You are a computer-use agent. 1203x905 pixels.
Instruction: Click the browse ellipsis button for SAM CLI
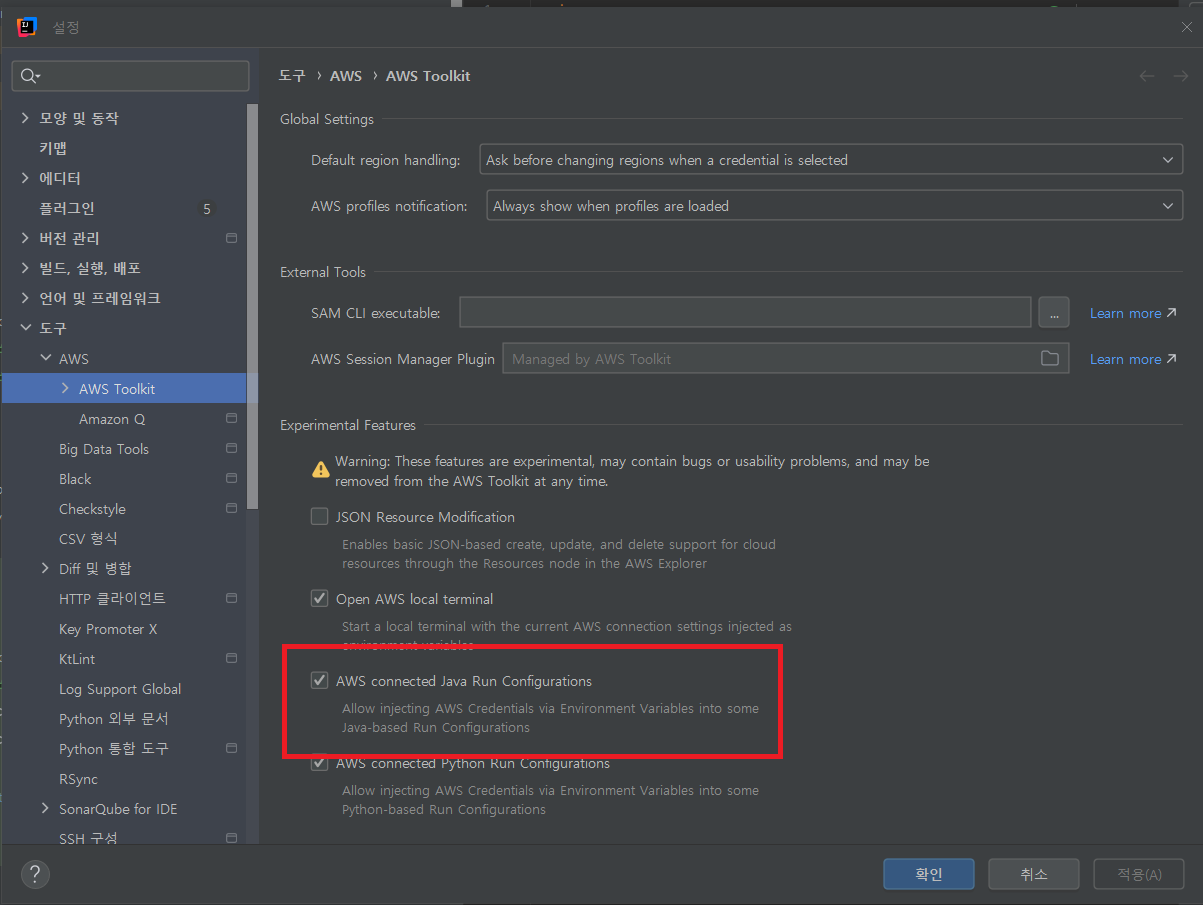[1053, 313]
